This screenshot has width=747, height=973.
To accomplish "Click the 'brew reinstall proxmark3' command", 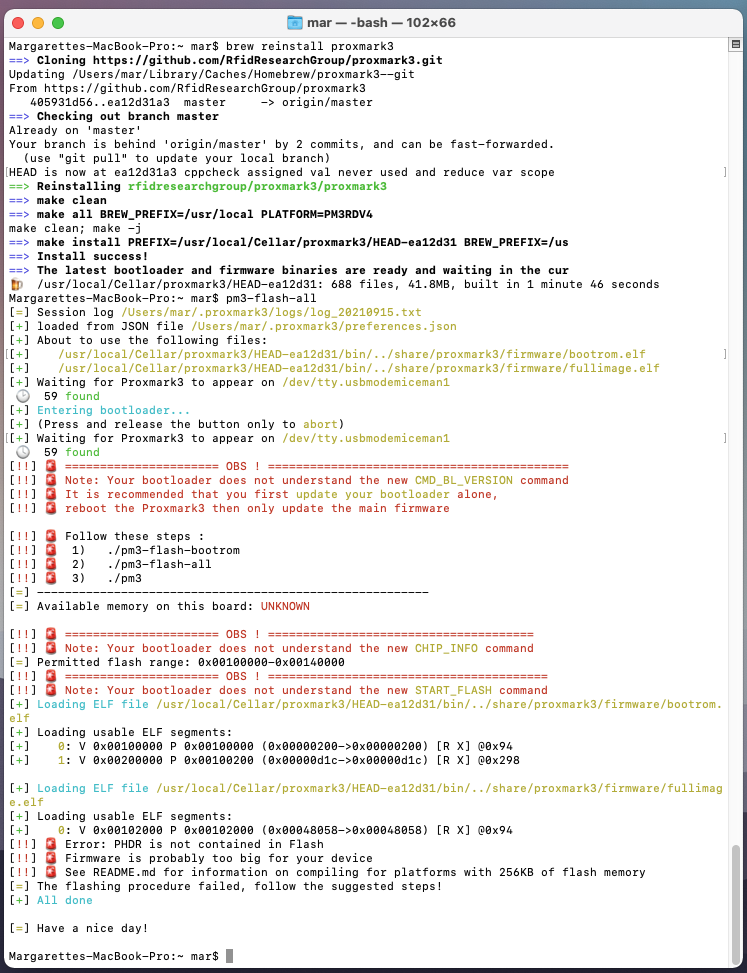I will coord(310,47).
